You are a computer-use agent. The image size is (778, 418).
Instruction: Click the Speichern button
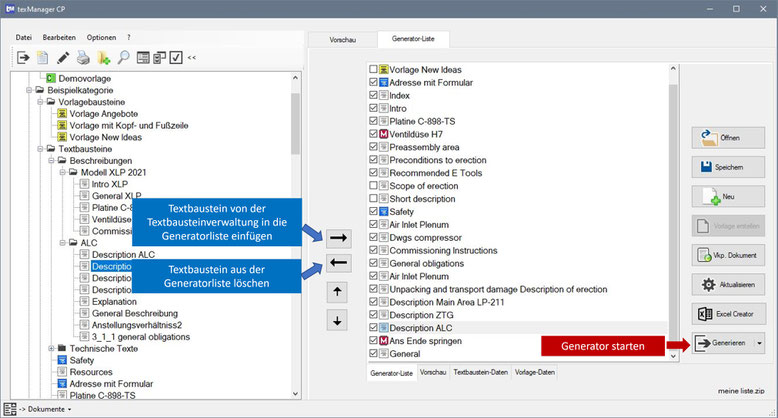click(728, 167)
